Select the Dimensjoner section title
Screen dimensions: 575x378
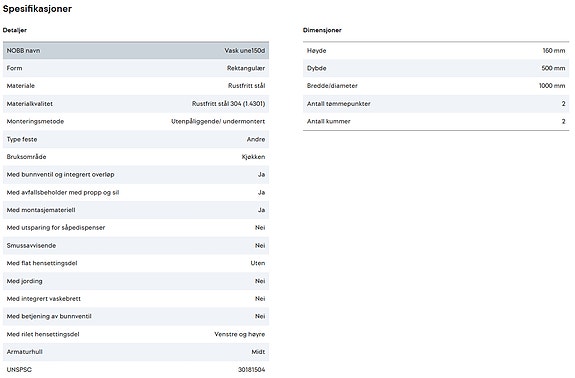pyautogui.click(x=322, y=30)
